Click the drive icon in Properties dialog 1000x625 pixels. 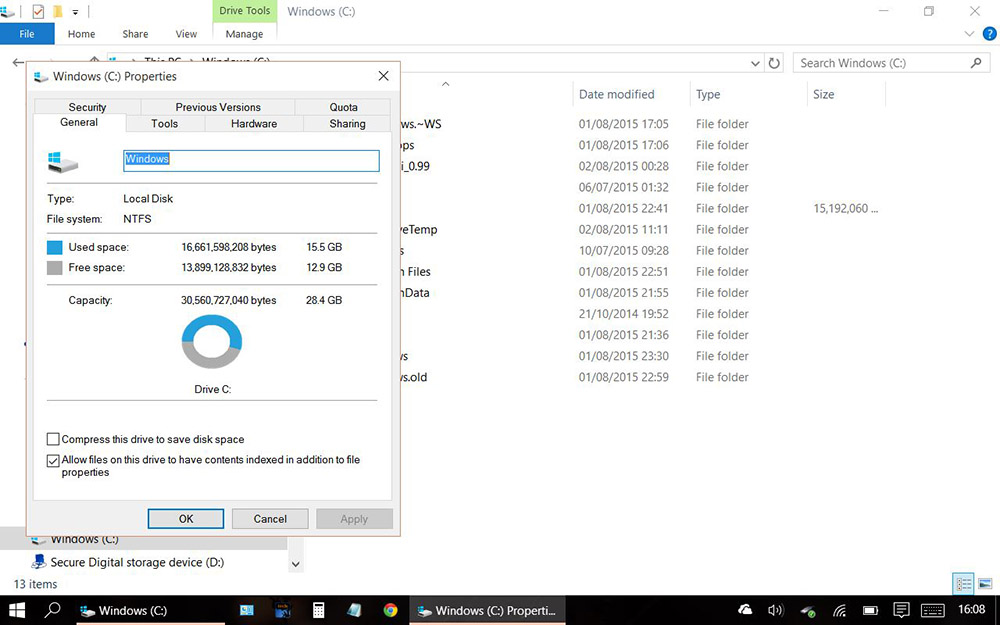click(x=62, y=161)
